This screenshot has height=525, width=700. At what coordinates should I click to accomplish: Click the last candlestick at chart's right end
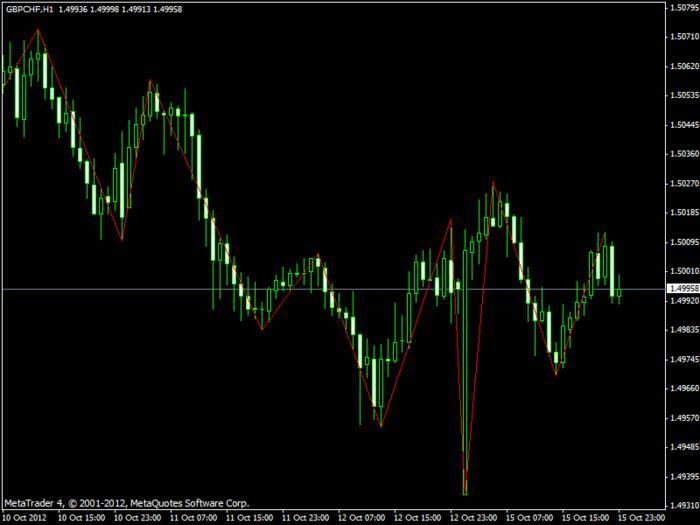click(x=619, y=291)
